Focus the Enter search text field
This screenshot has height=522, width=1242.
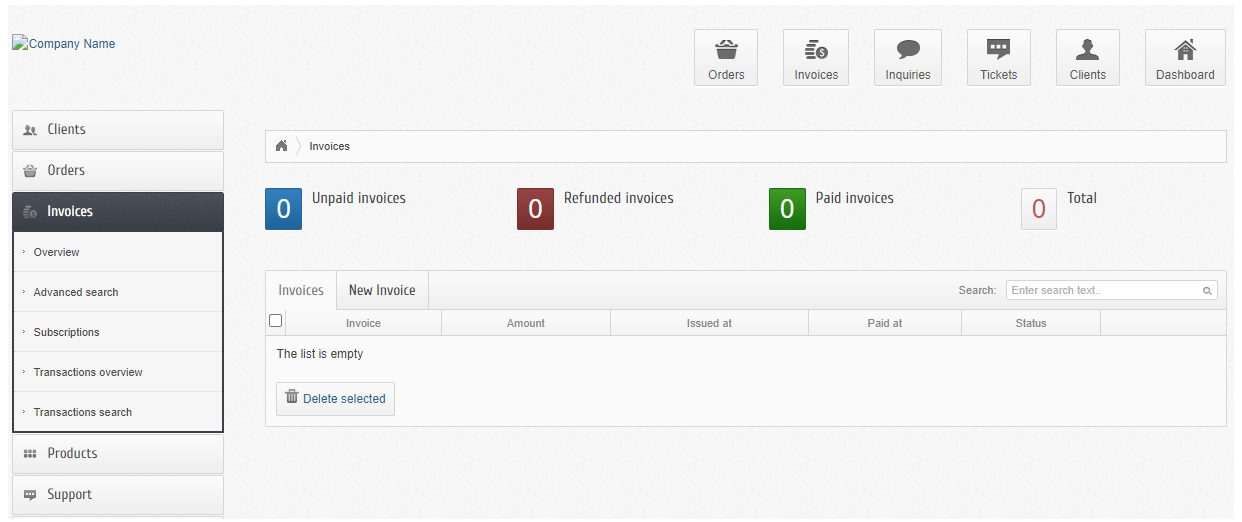1103,291
